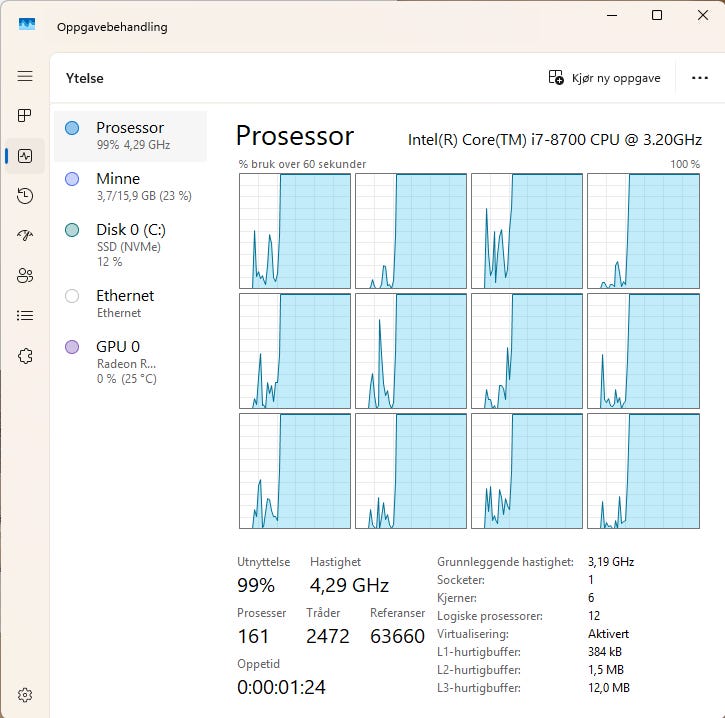Select Prosessor in the performance list
The width and height of the screenshot is (725, 718).
click(130, 136)
